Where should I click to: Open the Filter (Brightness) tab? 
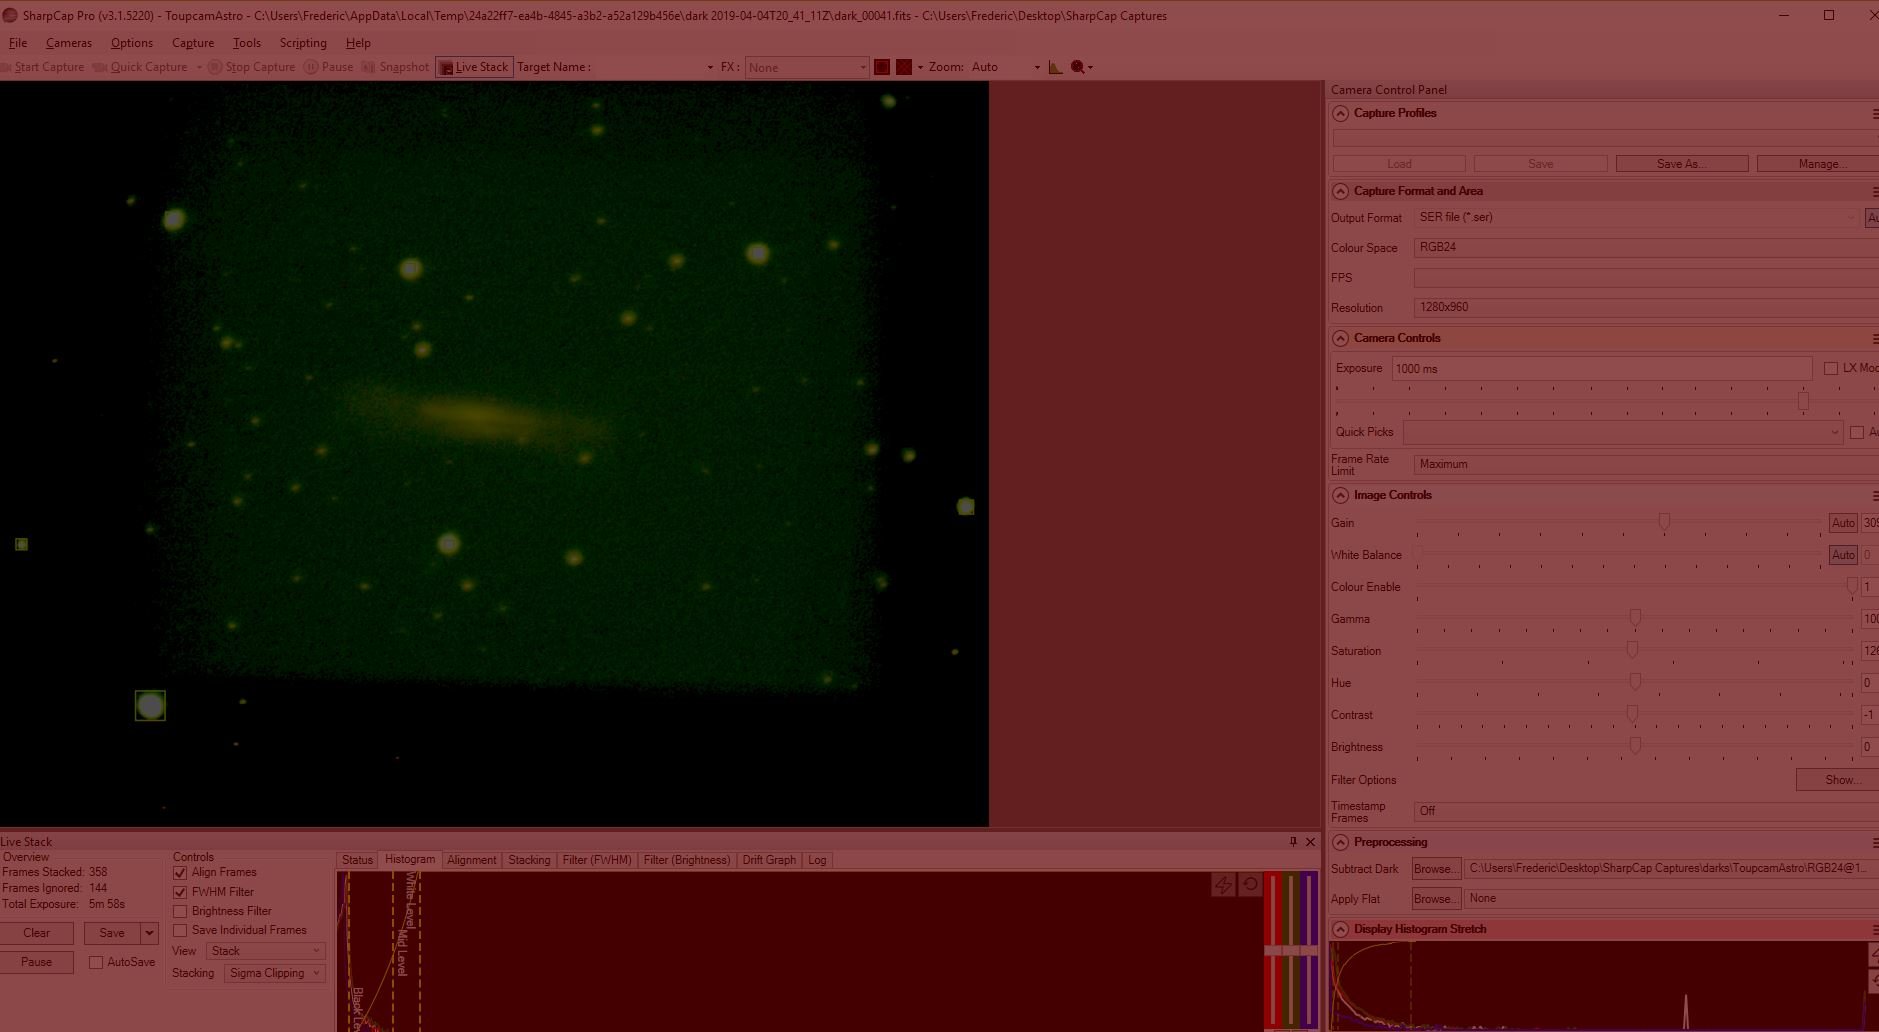[687, 860]
